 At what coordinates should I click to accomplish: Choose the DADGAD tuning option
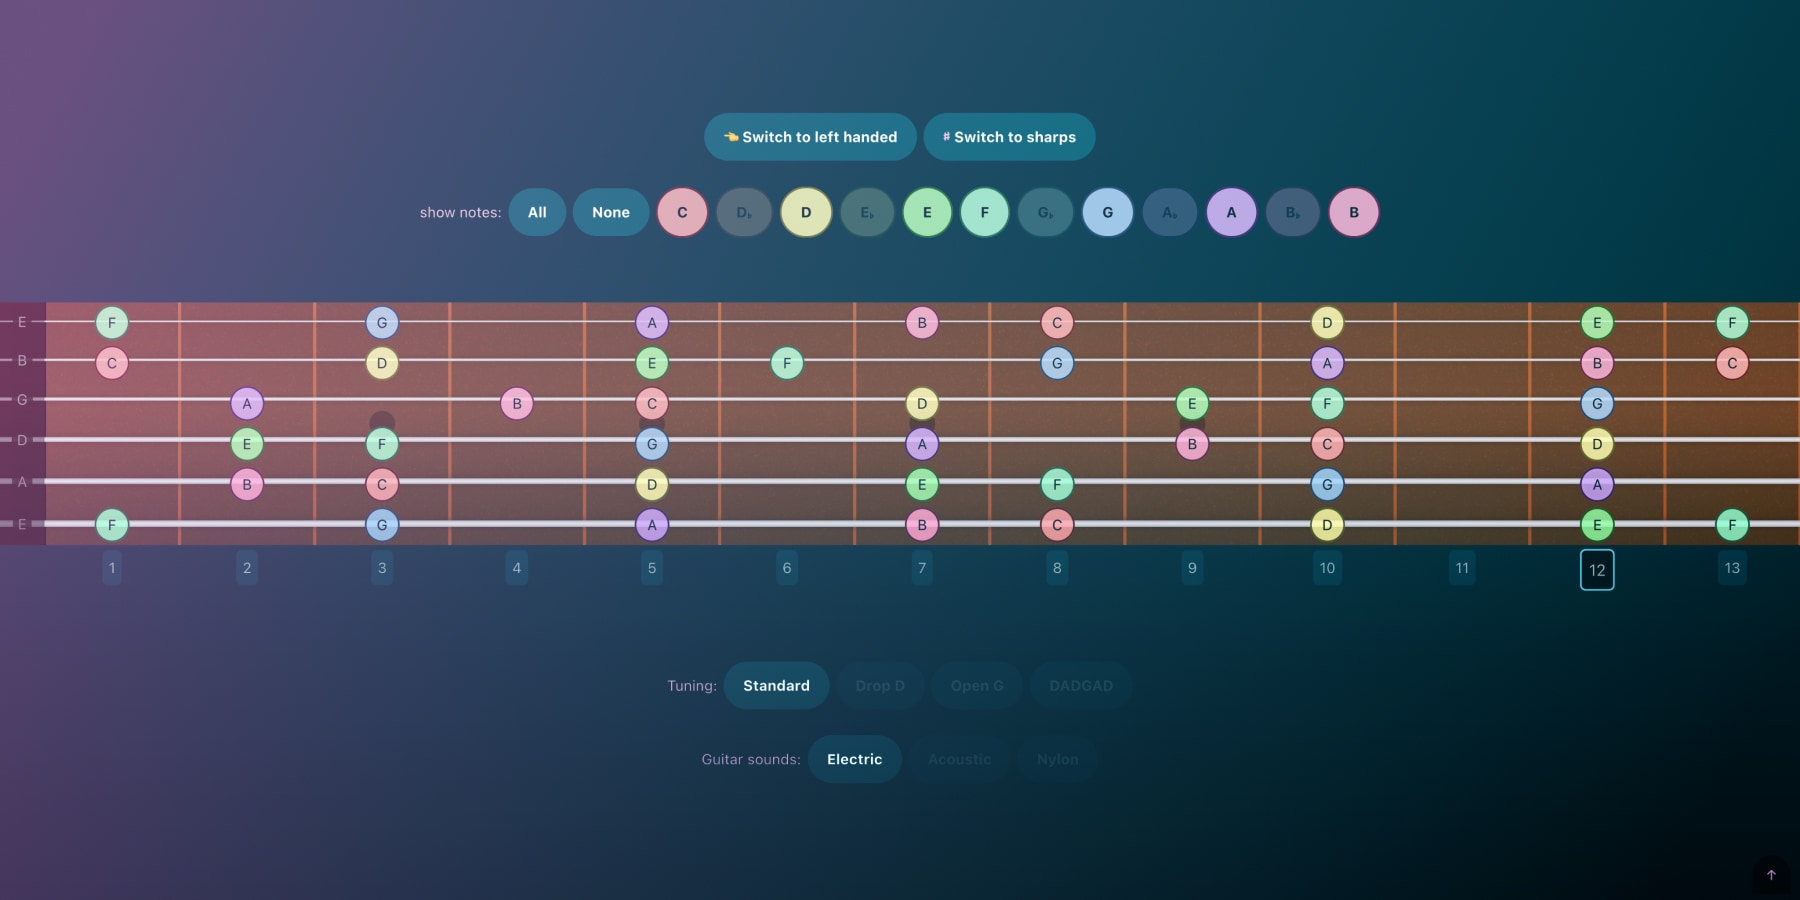[1080, 685]
